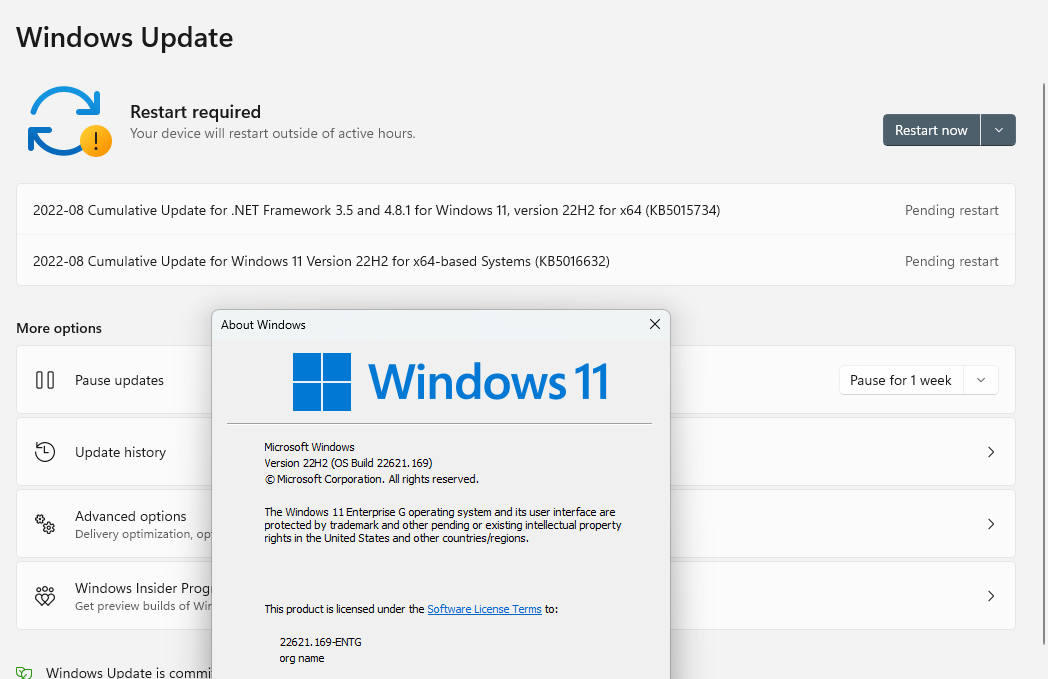Screen dimensions: 1048x679
Task: Expand Update history row chevron
Action: (x=991, y=452)
